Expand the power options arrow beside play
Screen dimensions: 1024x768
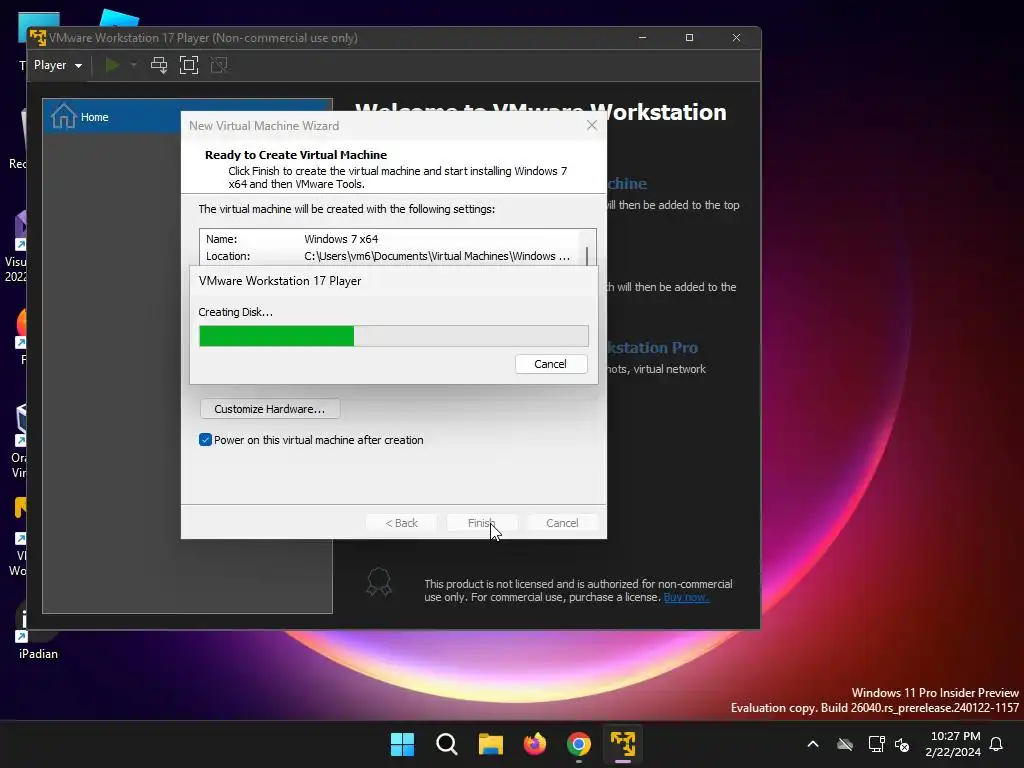click(x=133, y=65)
